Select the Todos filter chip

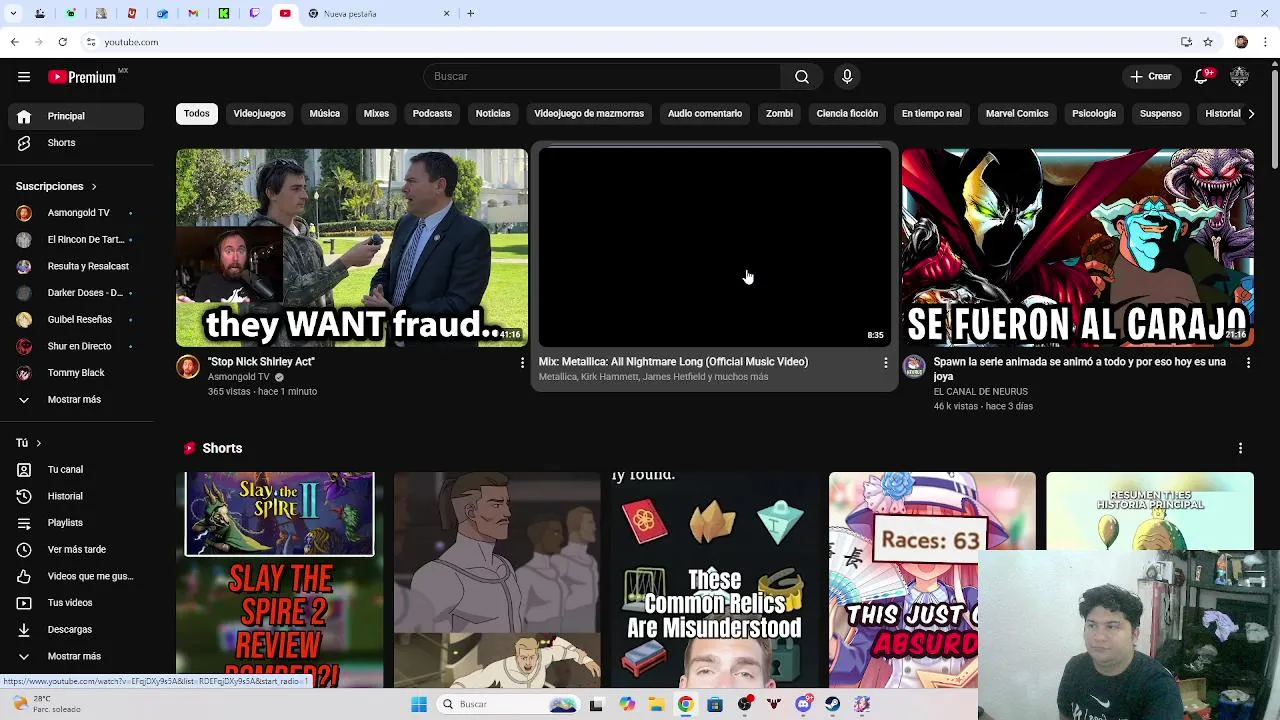point(196,114)
